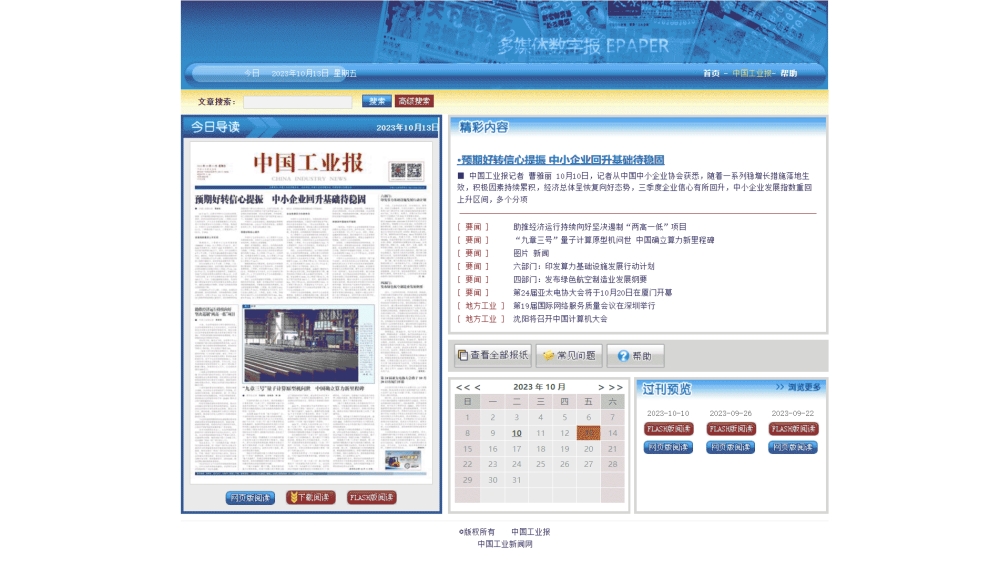Open article 沈阳将召开中国计算机大会
The height and width of the screenshot is (568, 1000).
tap(560, 319)
